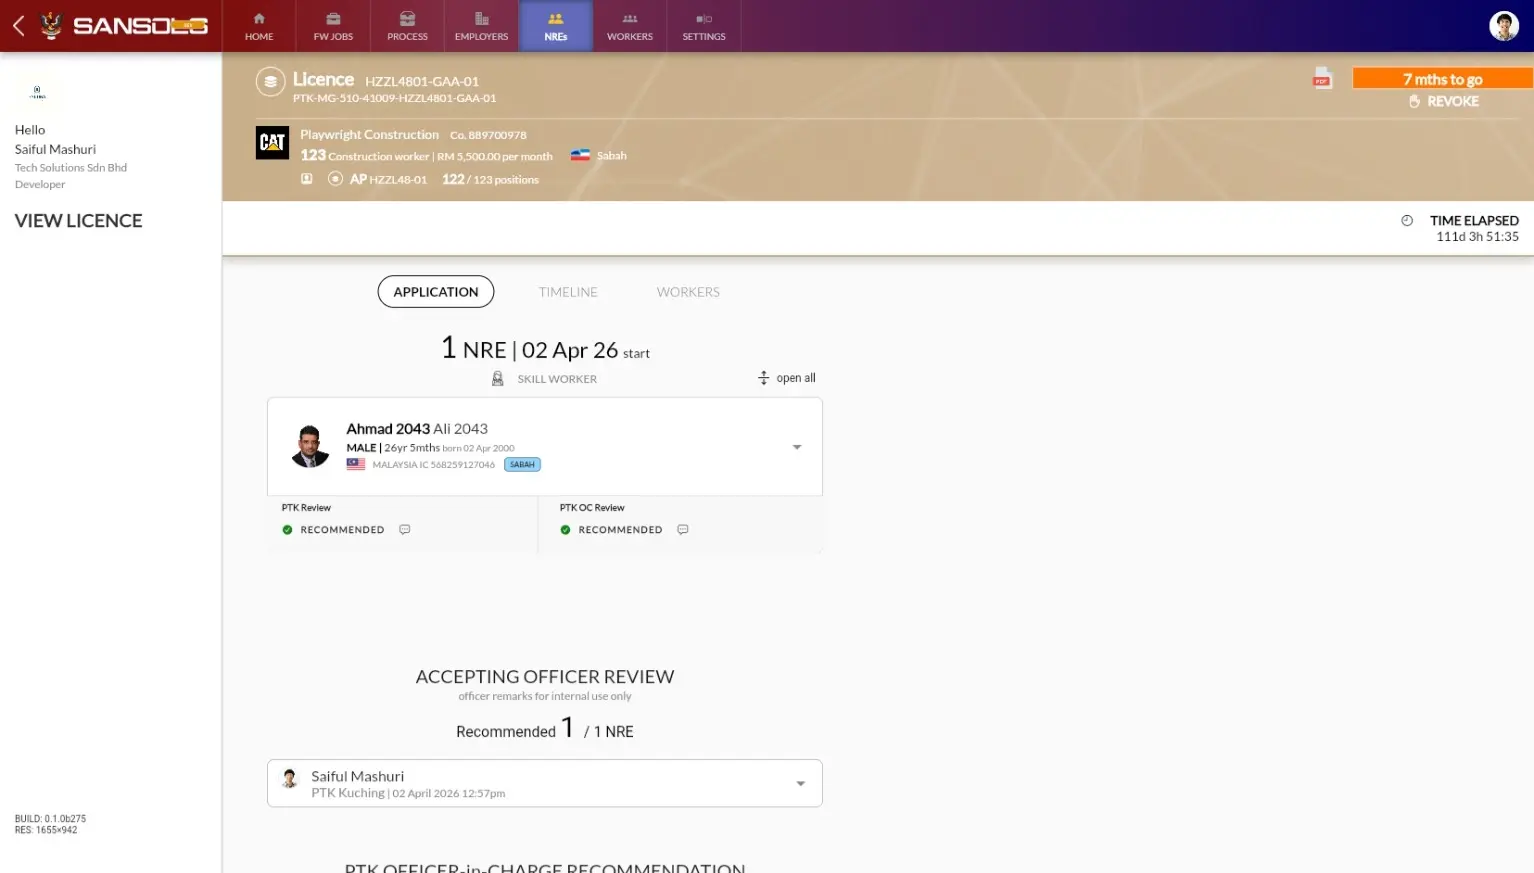Expand Ahmad 2043 worker card
The height and width of the screenshot is (873, 1534).
(797, 447)
